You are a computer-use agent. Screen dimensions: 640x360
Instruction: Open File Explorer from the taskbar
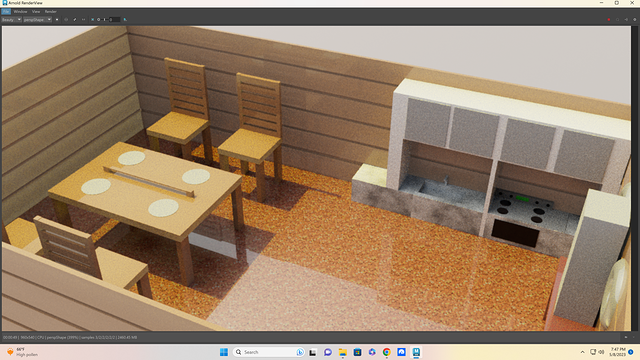(342, 352)
